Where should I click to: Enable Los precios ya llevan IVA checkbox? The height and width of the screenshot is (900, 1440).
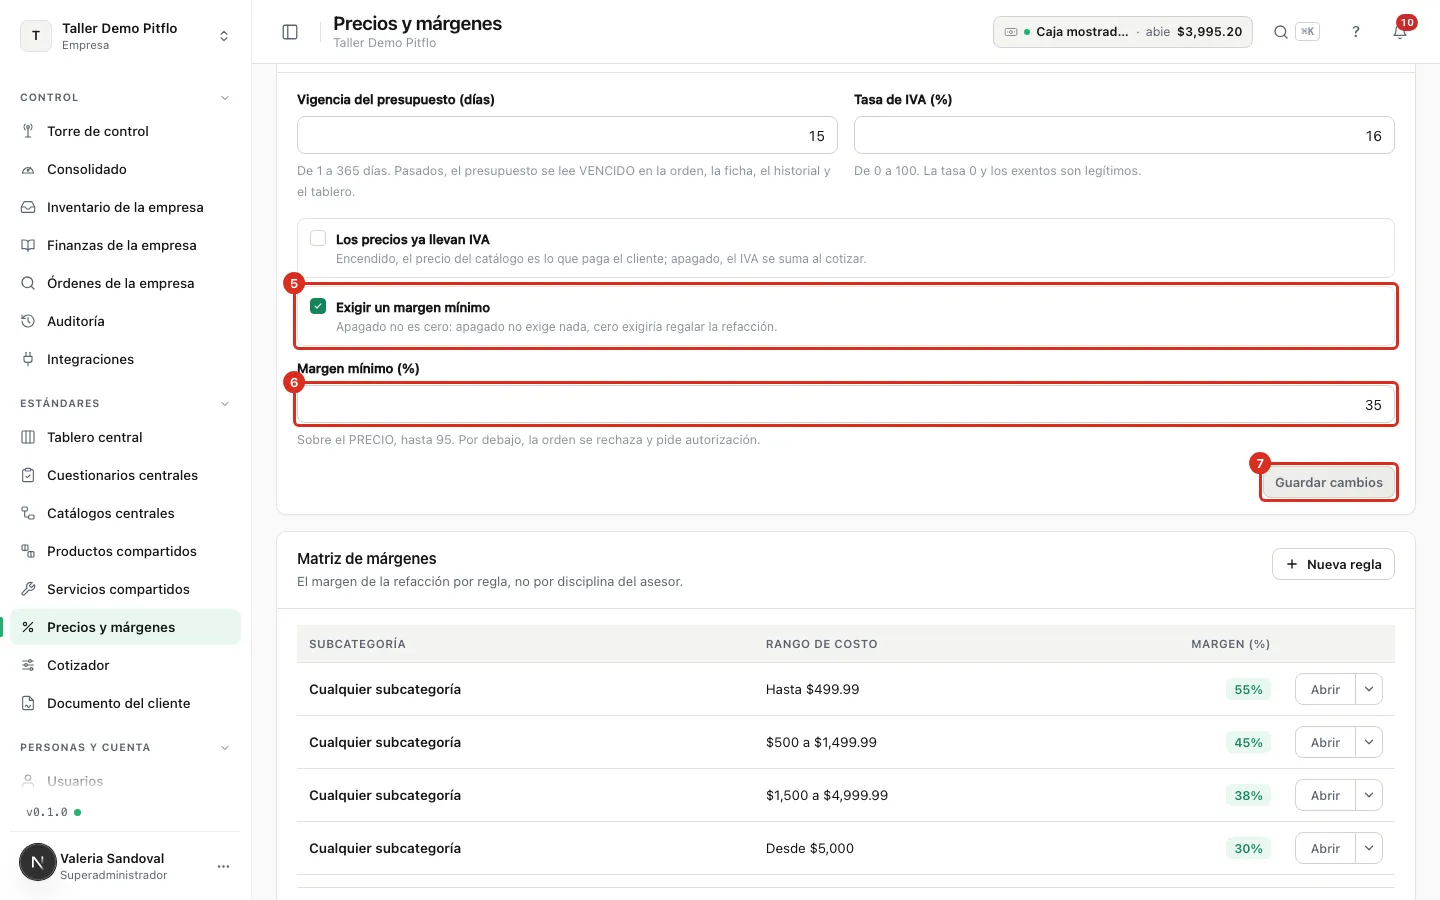(318, 238)
